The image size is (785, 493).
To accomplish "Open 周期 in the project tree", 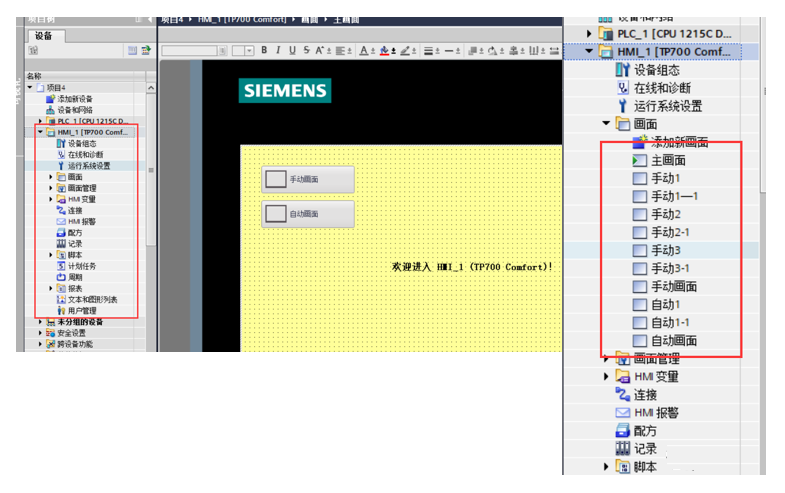I will click(75, 277).
